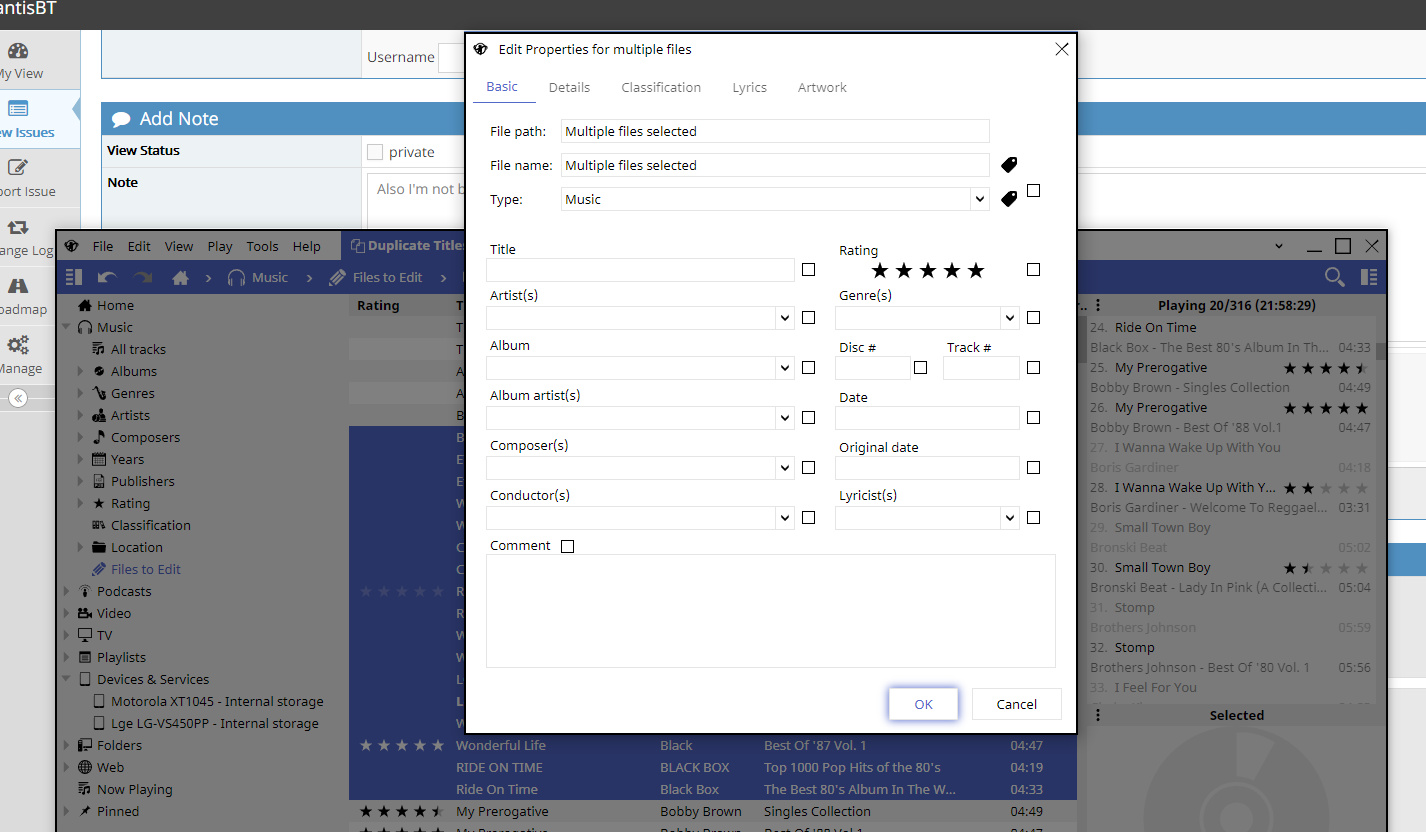Open the Tools menu in MediaMonkey
This screenshot has width=1426, height=832.
262,247
